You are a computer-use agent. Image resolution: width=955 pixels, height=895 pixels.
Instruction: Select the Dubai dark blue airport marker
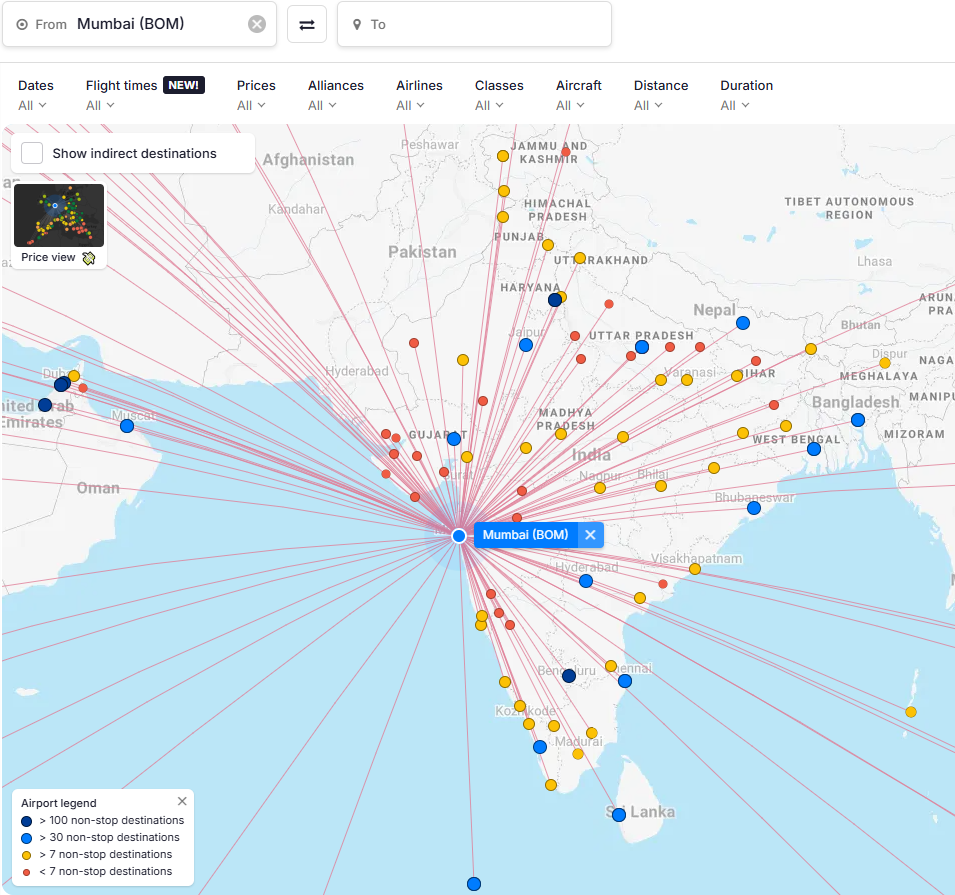(62, 384)
